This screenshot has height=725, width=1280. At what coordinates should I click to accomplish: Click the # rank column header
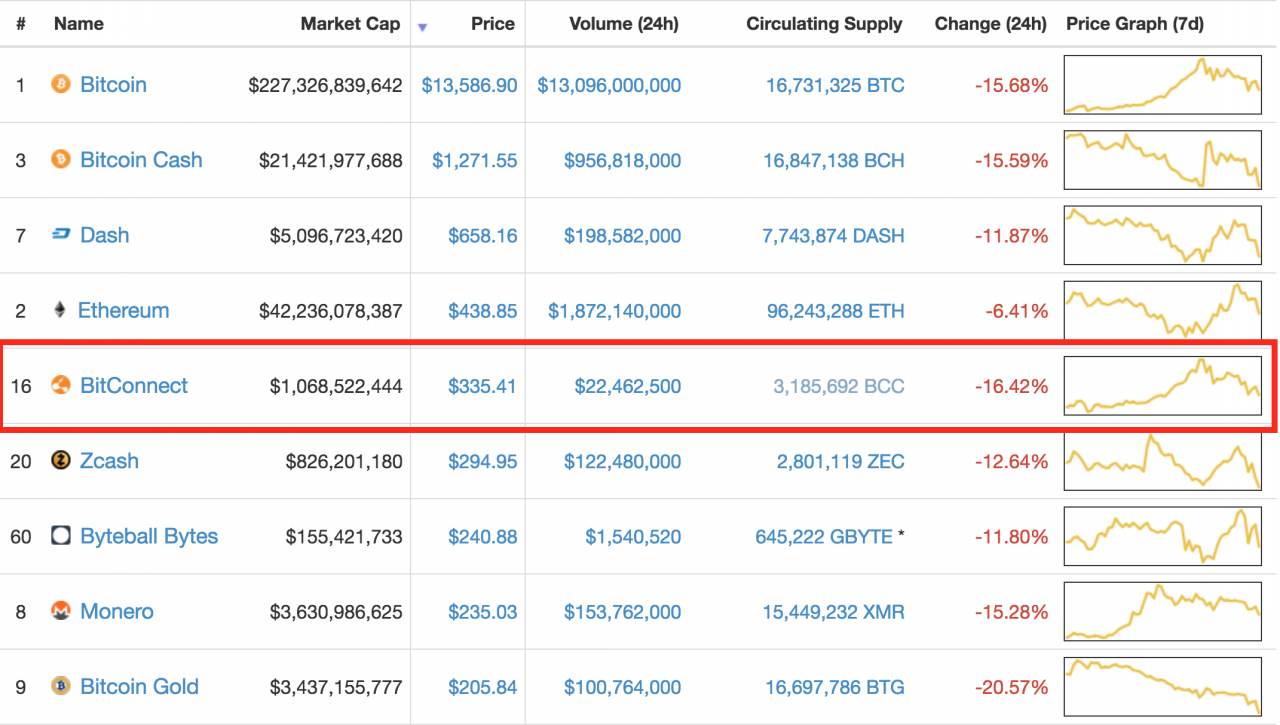[21, 24]
